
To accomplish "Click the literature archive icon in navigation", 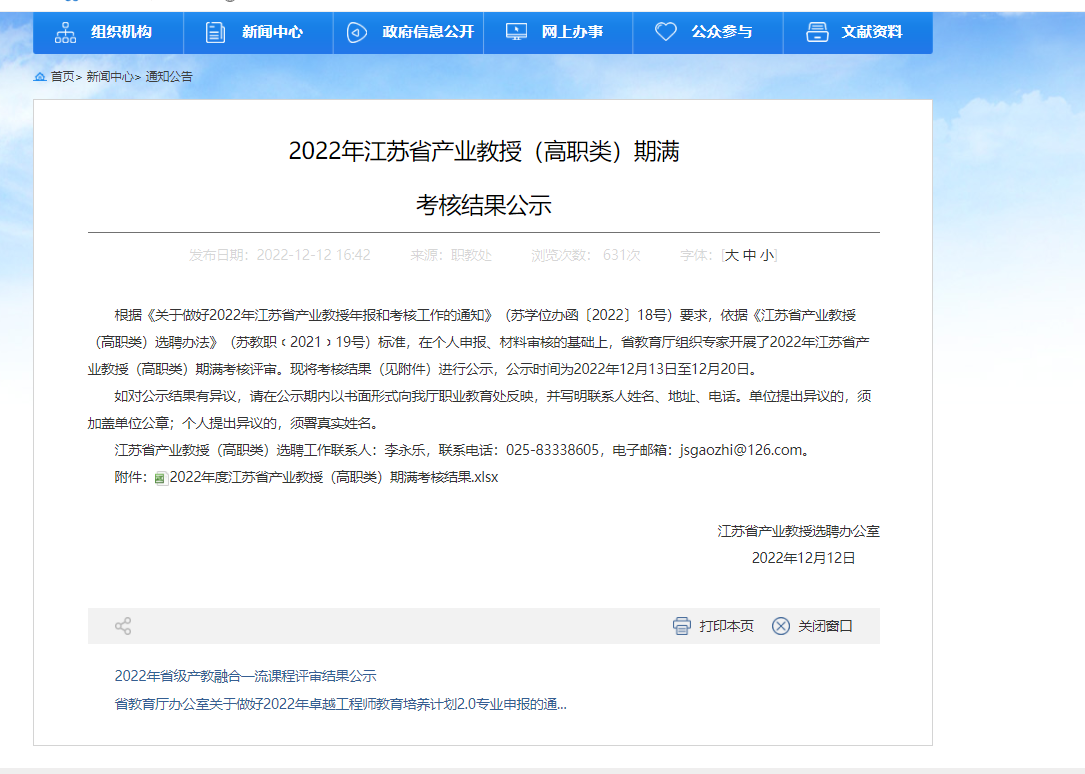I will [817, 32].
